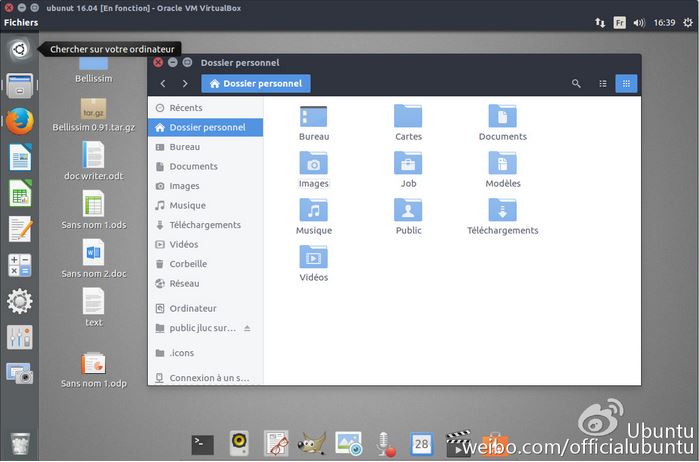This screenshot has height=462, width=699.
Task: Switch to list view in file manager
Action: (x=603, y=84)
